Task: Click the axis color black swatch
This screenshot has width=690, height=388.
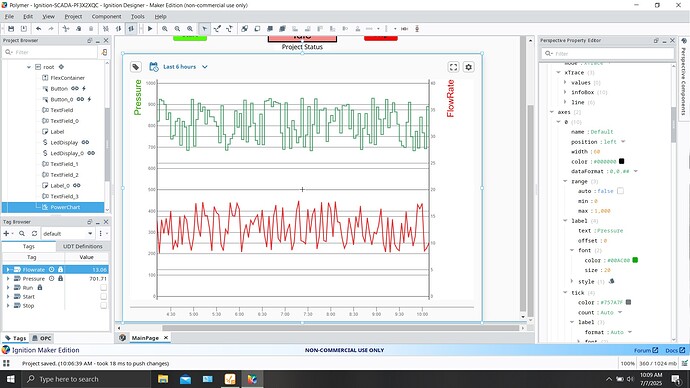Action: [621, 161]
